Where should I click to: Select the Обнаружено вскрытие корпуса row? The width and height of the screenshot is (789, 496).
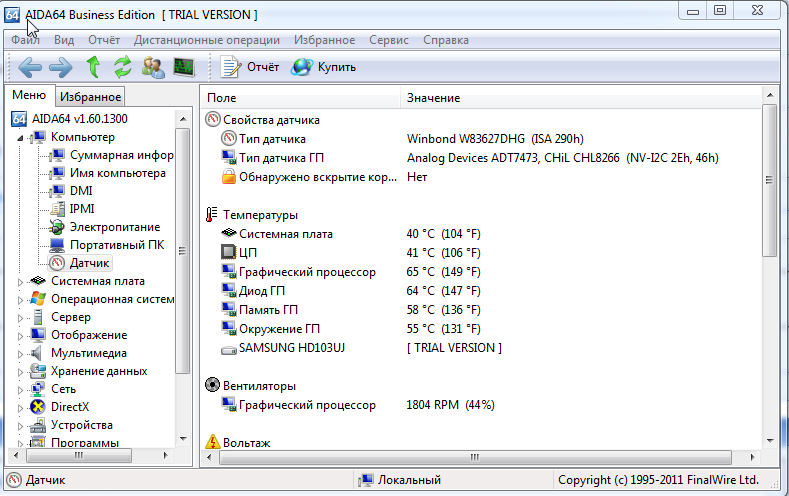pyautogui.click(x=481, y=177)
